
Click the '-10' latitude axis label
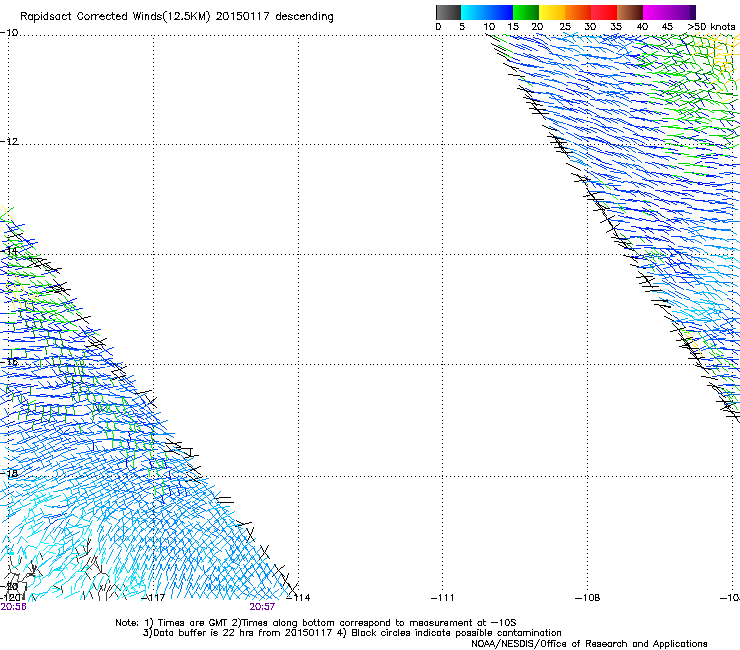pyautogui.click(x=9, y=33)
